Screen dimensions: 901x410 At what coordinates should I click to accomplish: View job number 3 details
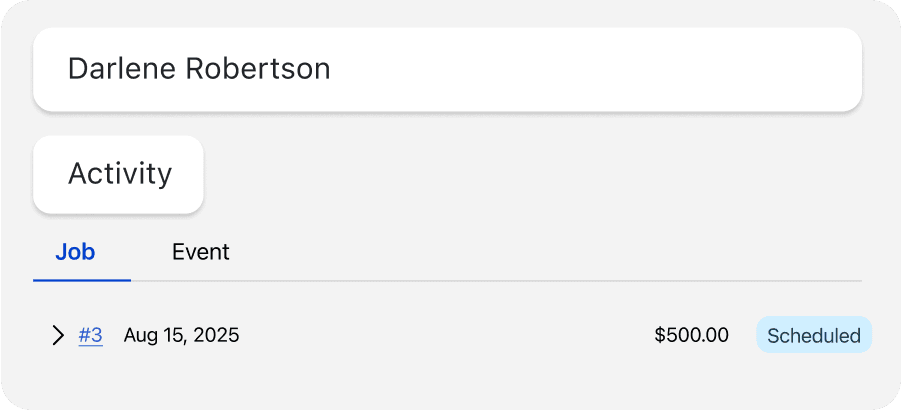pos(90,335)
